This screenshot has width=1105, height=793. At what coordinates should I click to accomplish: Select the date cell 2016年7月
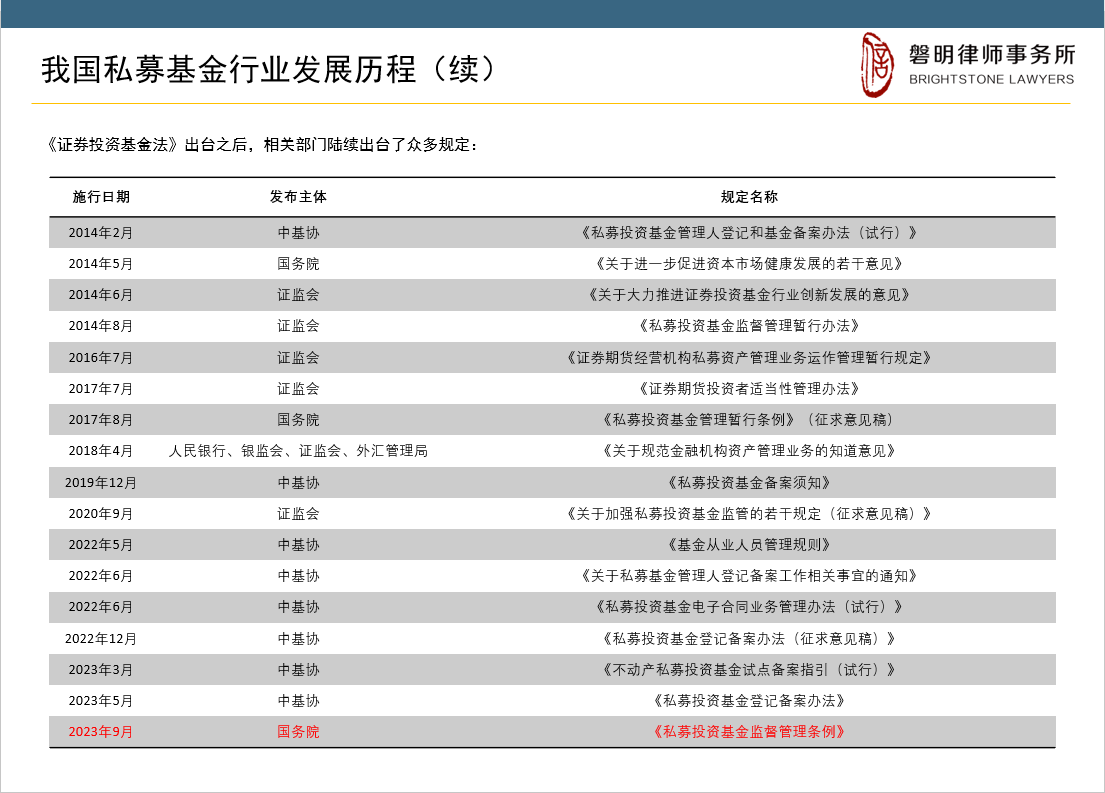coord(101,357)
